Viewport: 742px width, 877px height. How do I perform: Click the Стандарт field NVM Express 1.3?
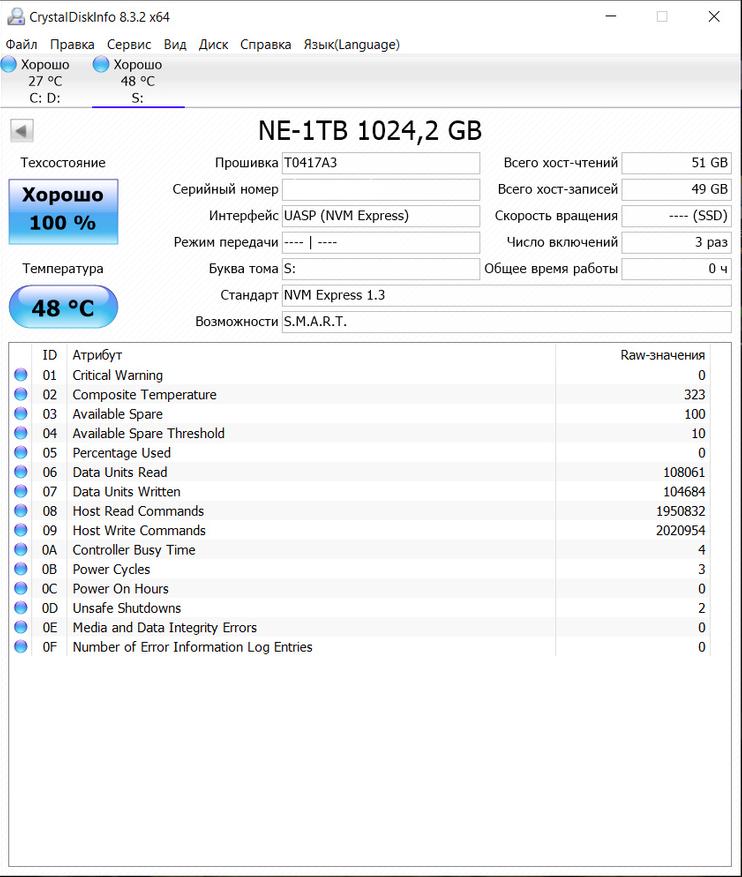coord(507,295)
